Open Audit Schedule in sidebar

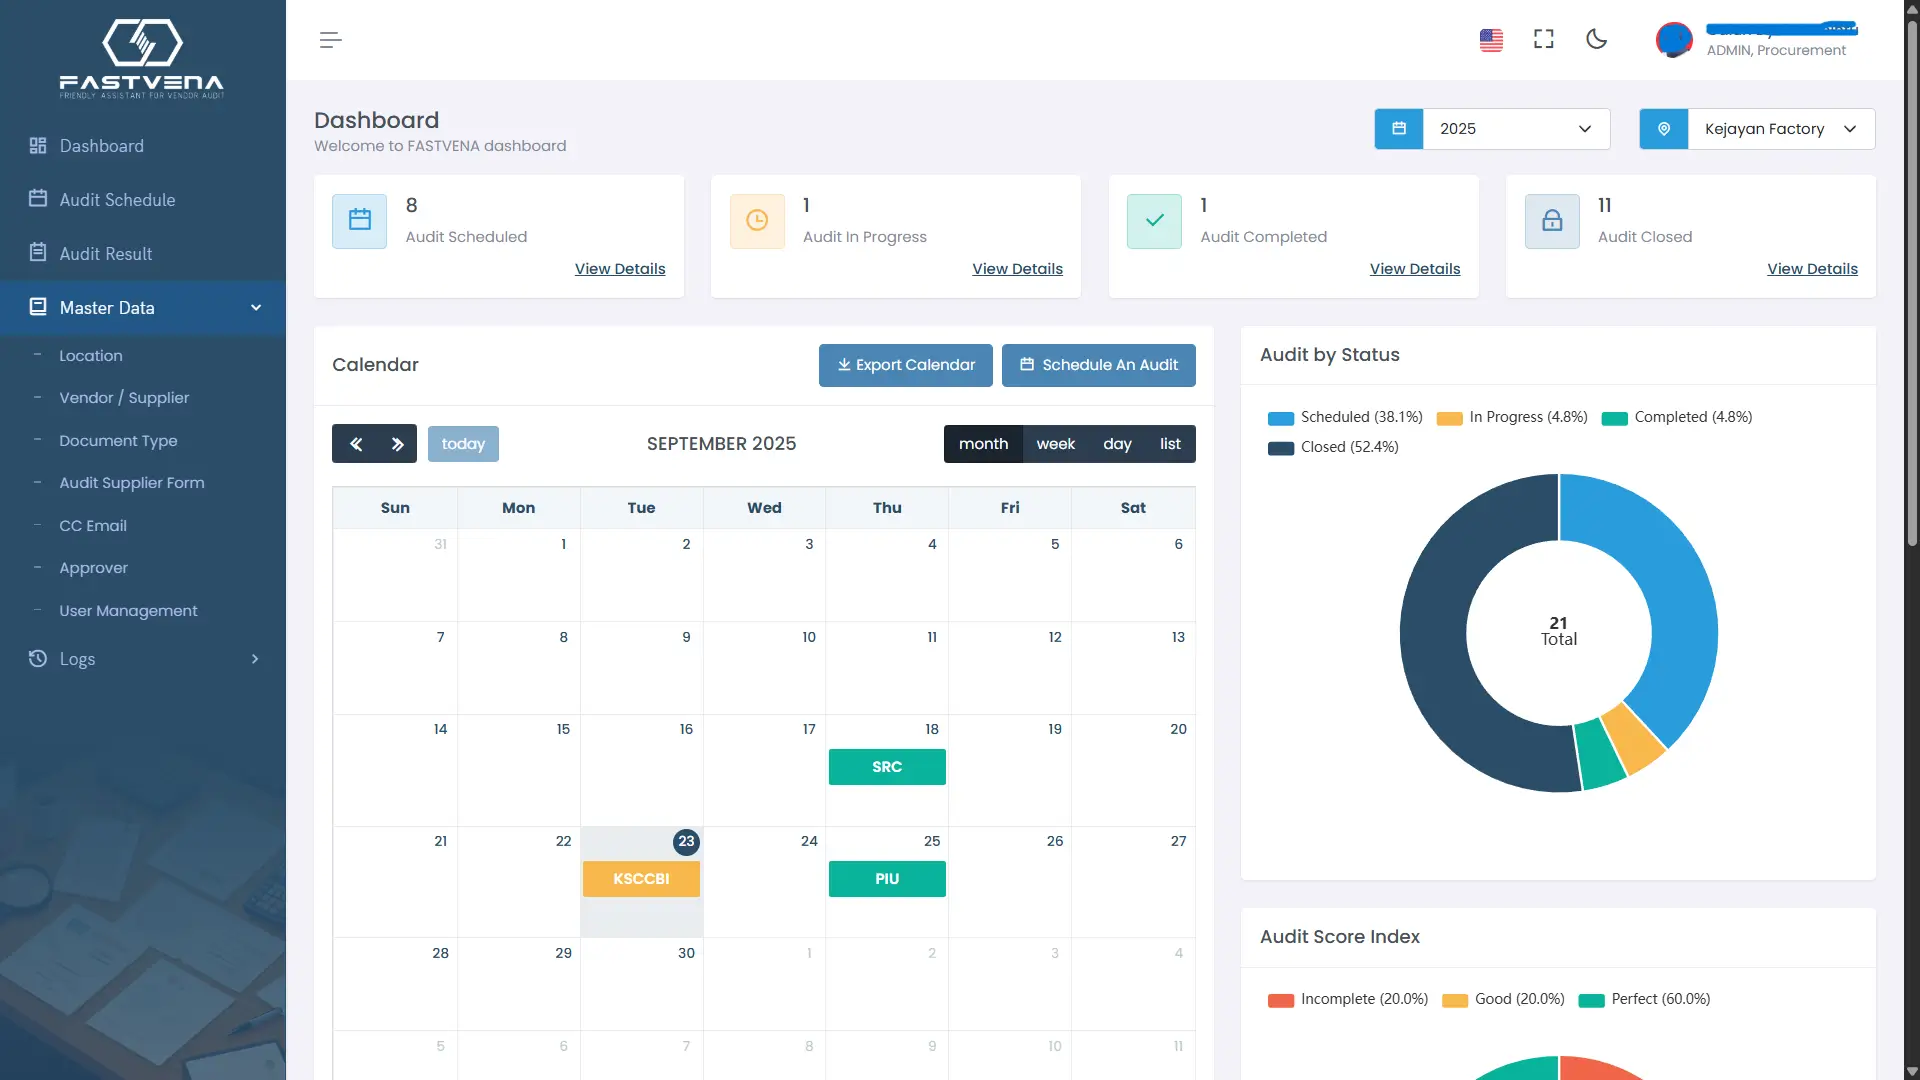coord(117,200)
